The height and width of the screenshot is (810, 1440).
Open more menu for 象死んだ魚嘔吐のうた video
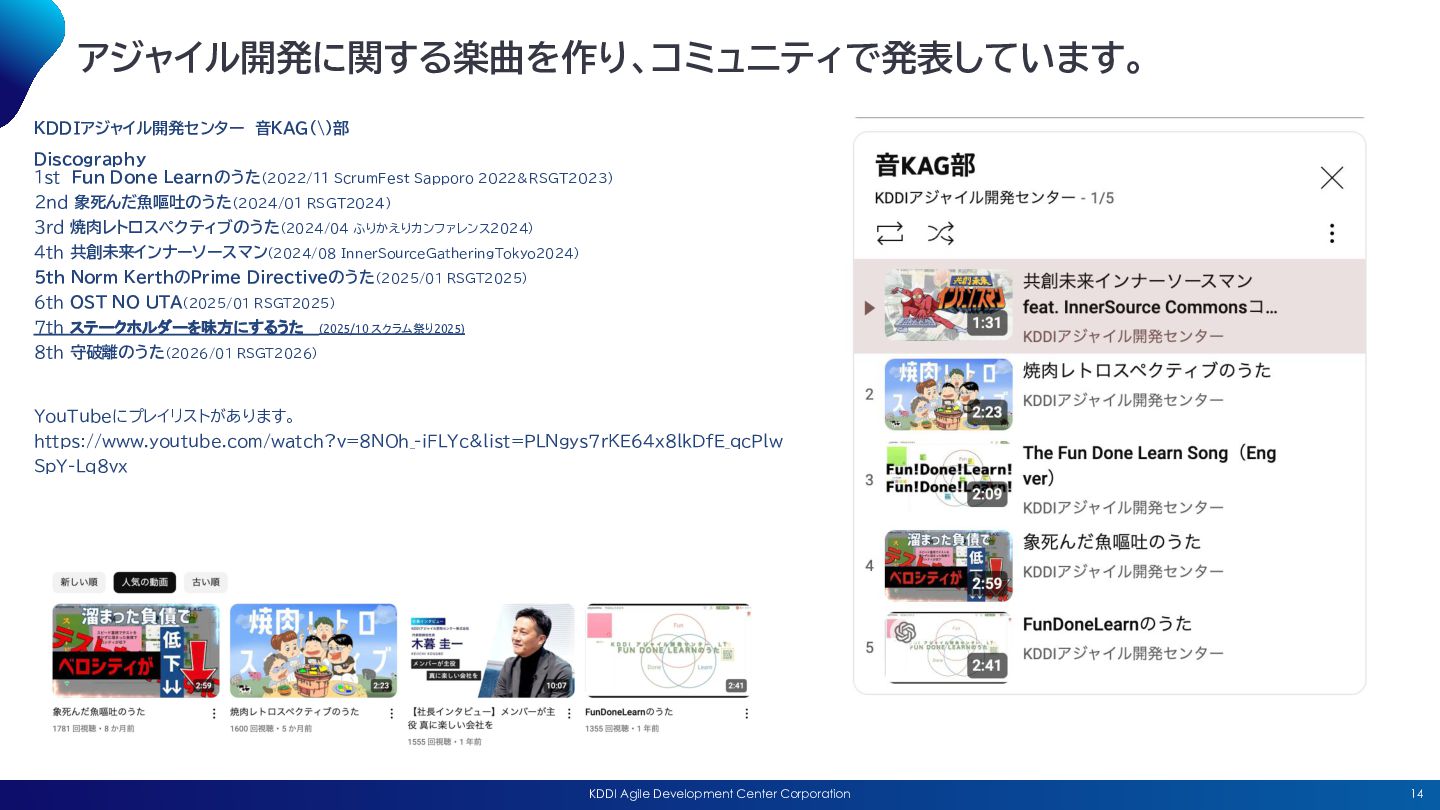point(213,713)
